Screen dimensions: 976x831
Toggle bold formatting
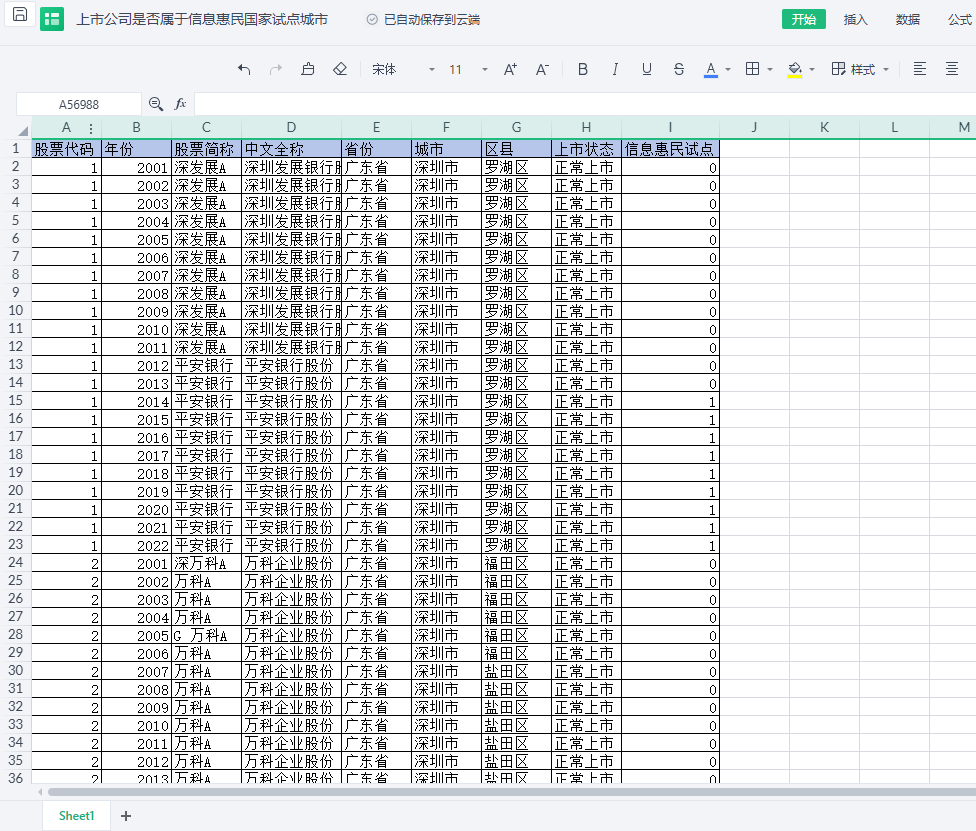pos(583,69)
